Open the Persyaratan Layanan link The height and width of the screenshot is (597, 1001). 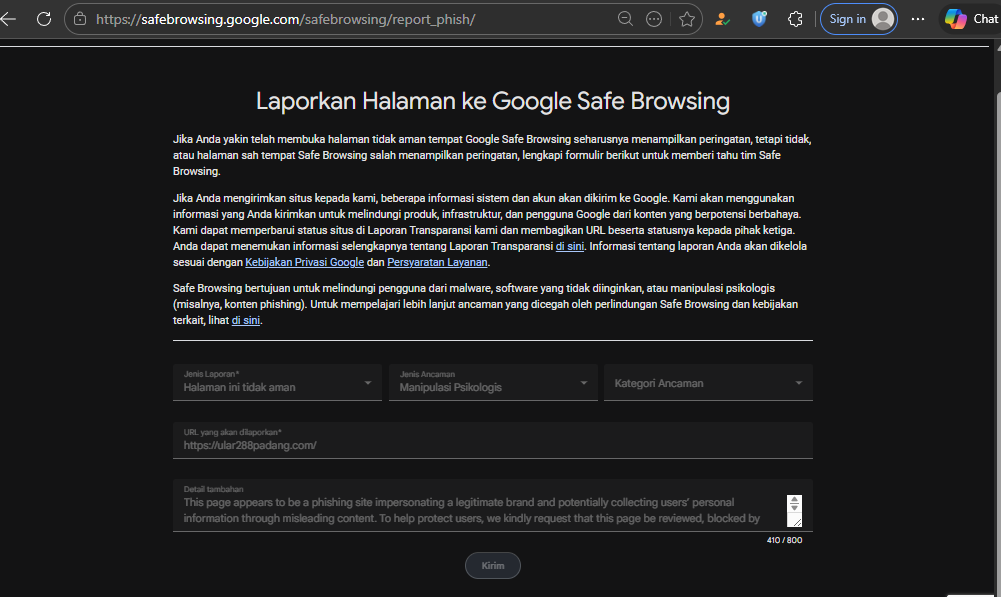click(437, 262)
